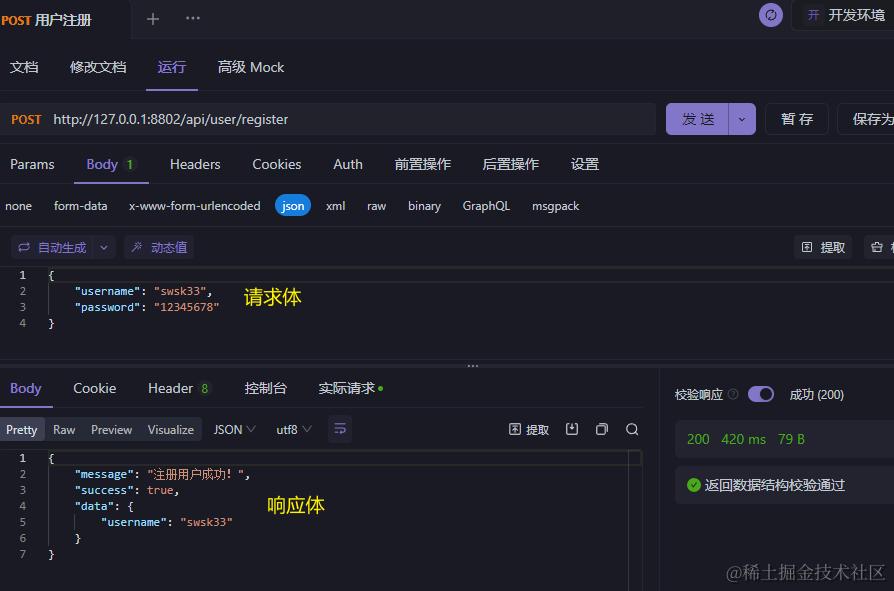
Task: Open the 控制台 console tab
Action: click(x=265, y=389)
